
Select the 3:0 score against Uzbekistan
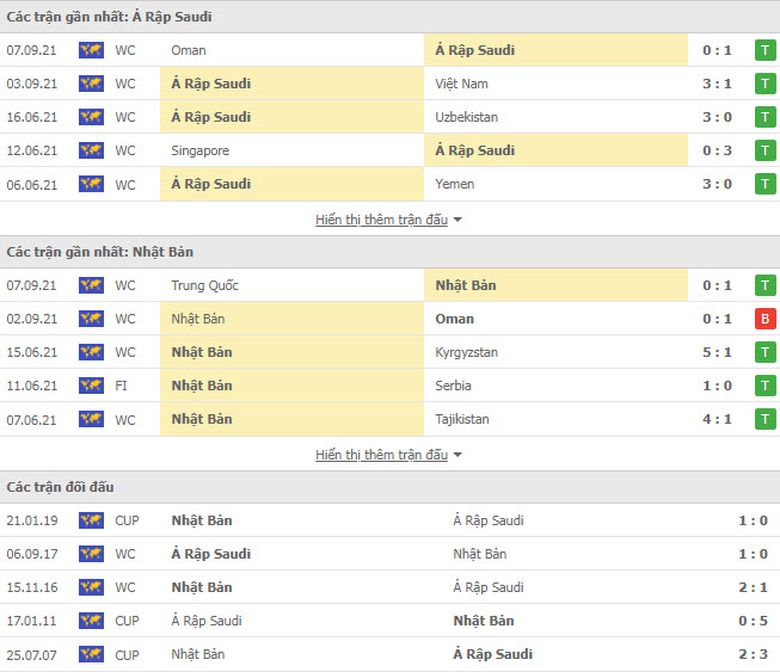click(717, 117)
